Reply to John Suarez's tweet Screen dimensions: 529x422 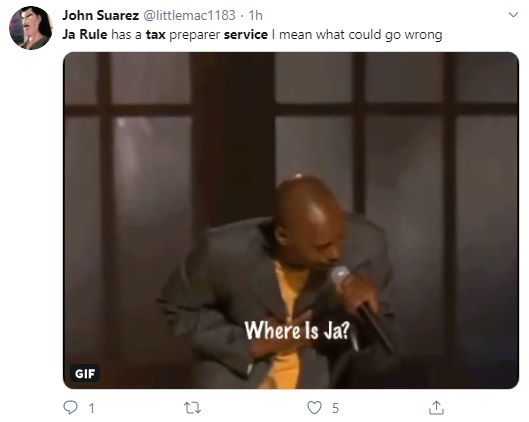(x=70, y=407)
